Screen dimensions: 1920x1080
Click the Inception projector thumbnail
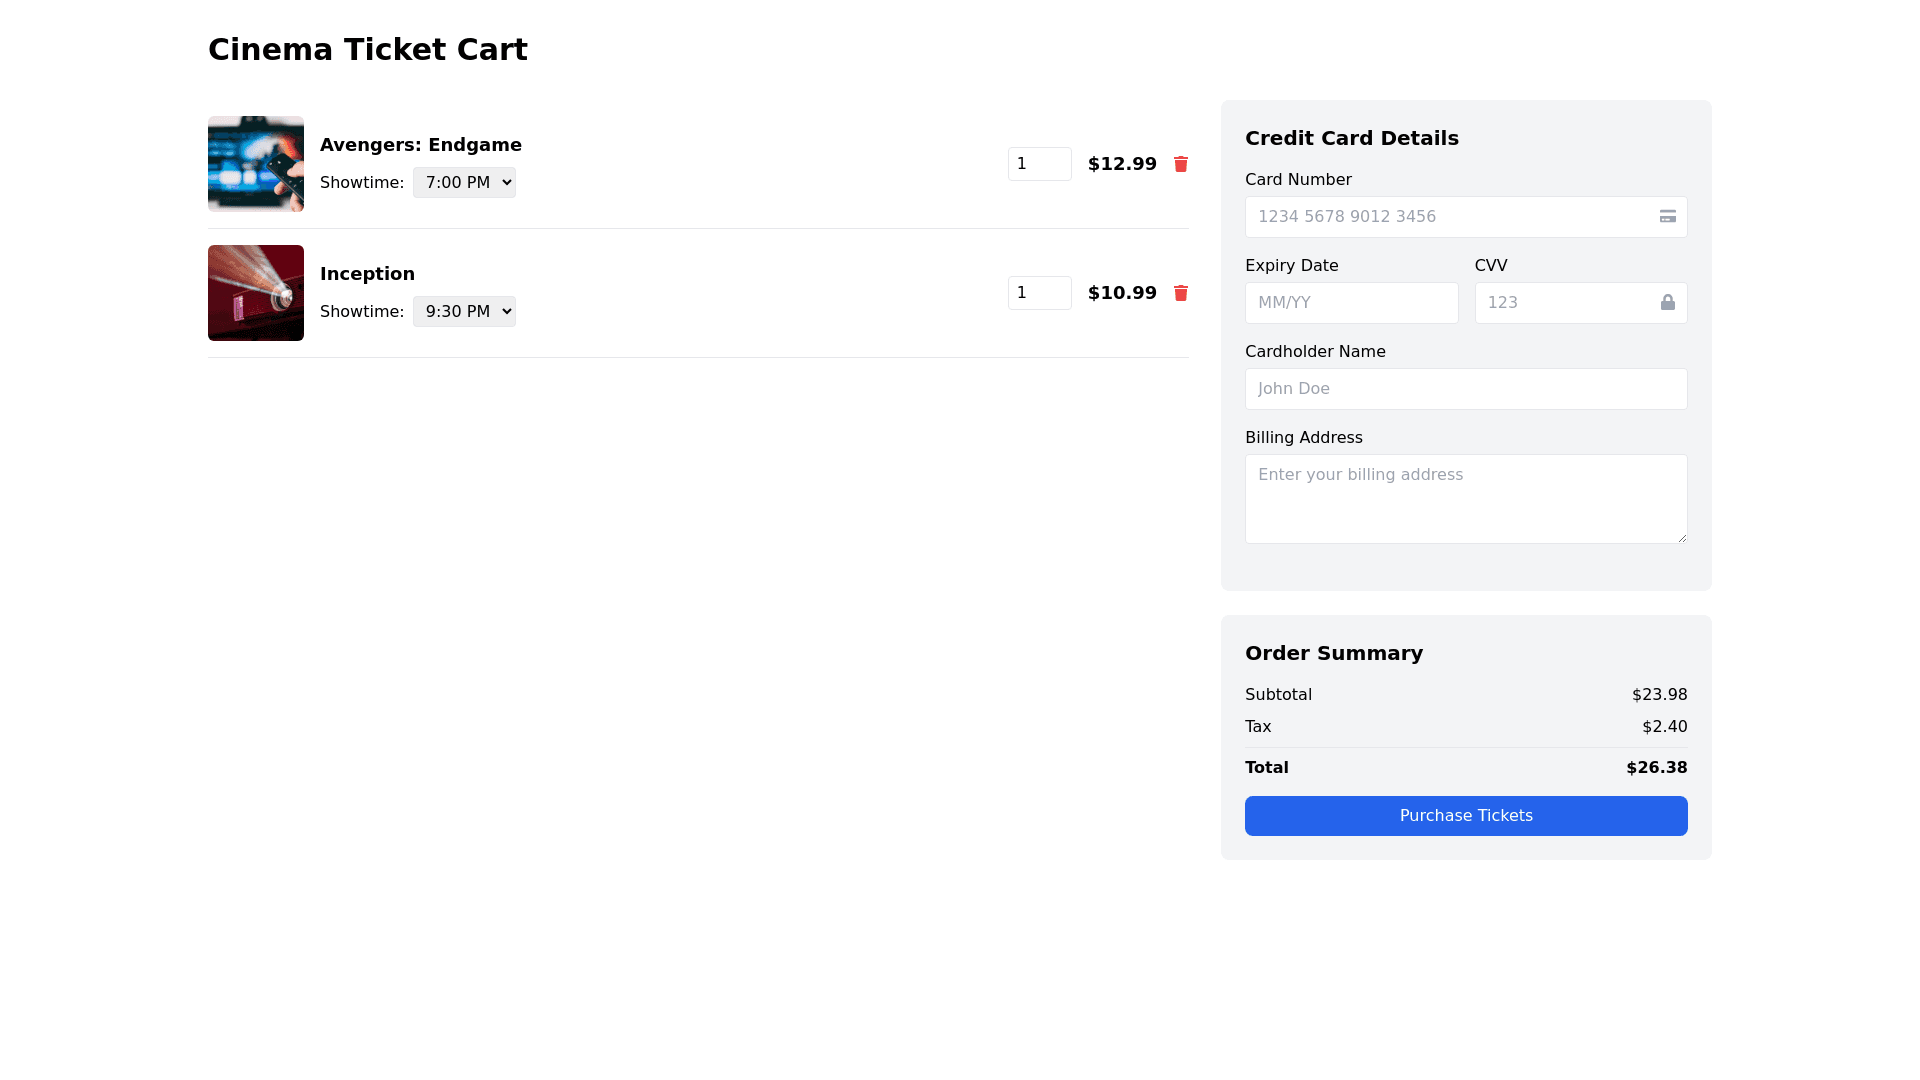coord(256,293)
